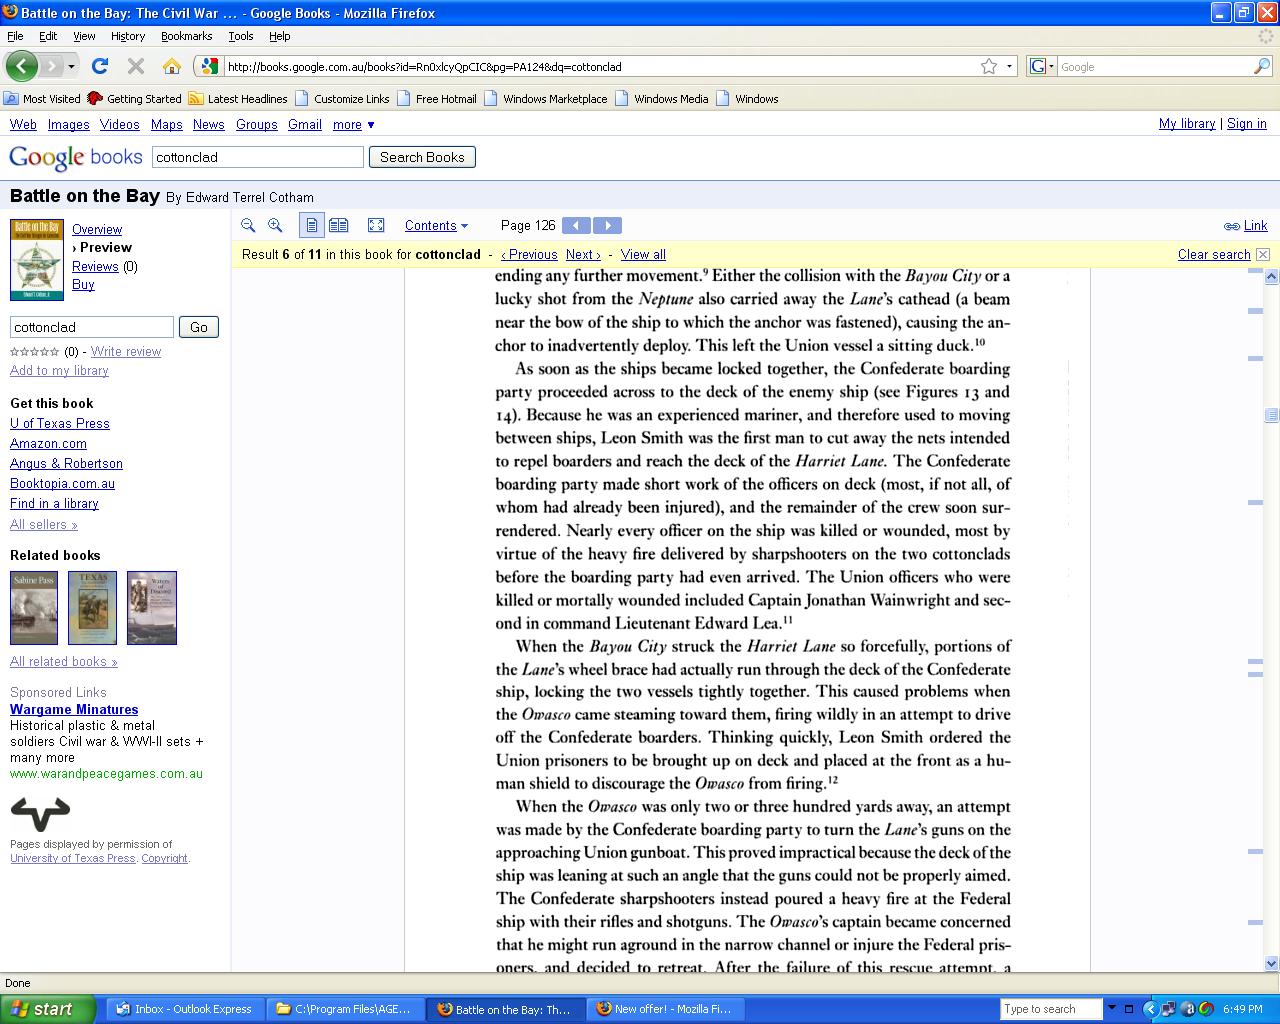The image size is (1280, 1024).
Task: Toggle fullscreen reading mode
Action: point(376,226)
